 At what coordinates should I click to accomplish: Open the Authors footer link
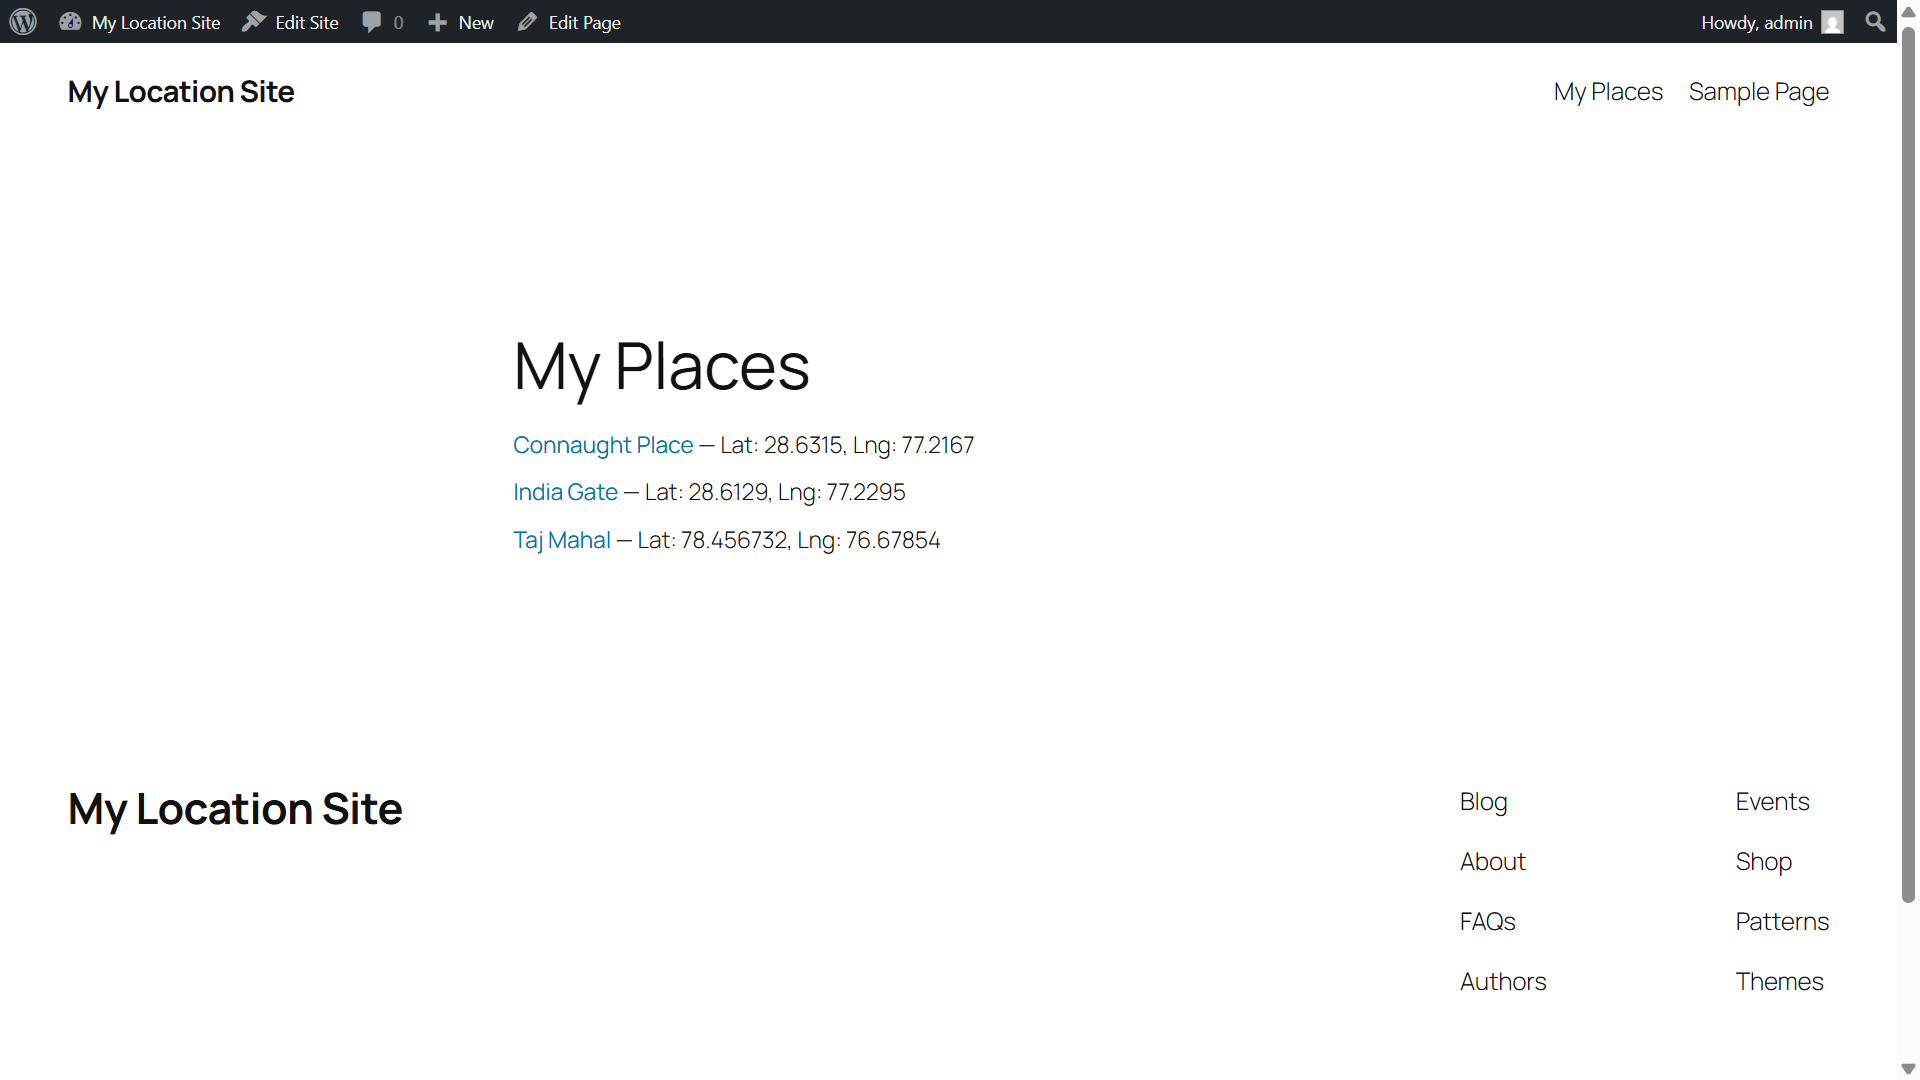point(1503,982)
